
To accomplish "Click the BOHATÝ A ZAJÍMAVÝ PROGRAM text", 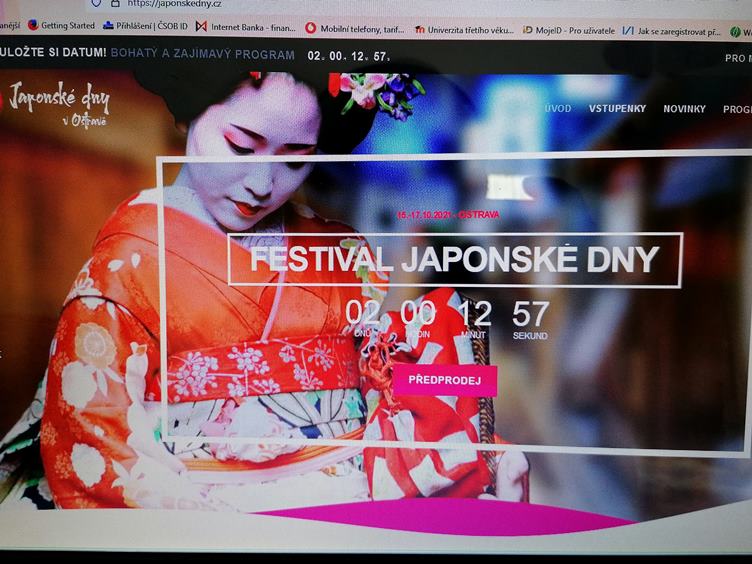I will click(x=202, y=55).
